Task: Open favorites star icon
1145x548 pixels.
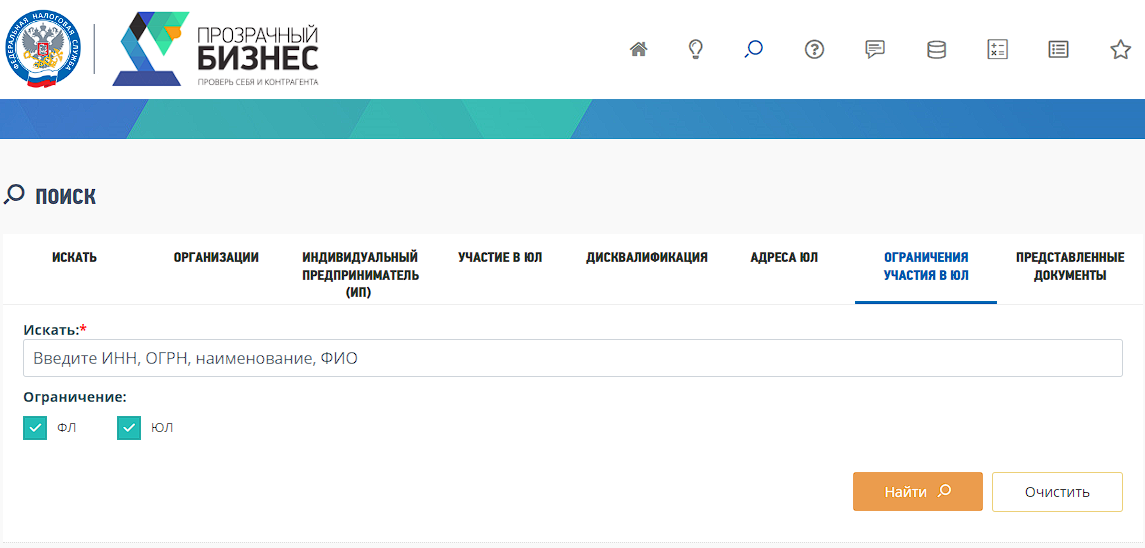Action: (x=1120, y=49)
